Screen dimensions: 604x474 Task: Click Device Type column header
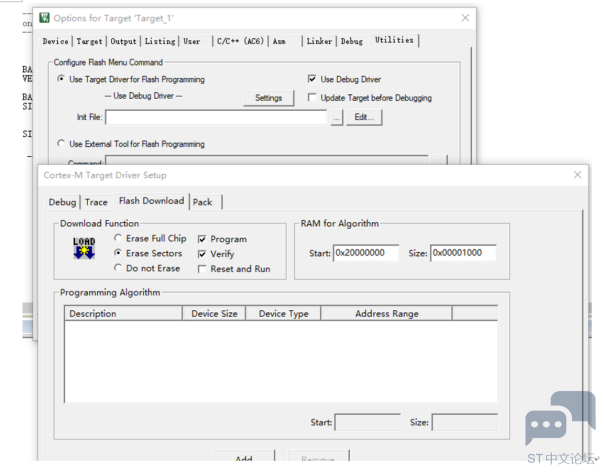(x=284, y=313)
